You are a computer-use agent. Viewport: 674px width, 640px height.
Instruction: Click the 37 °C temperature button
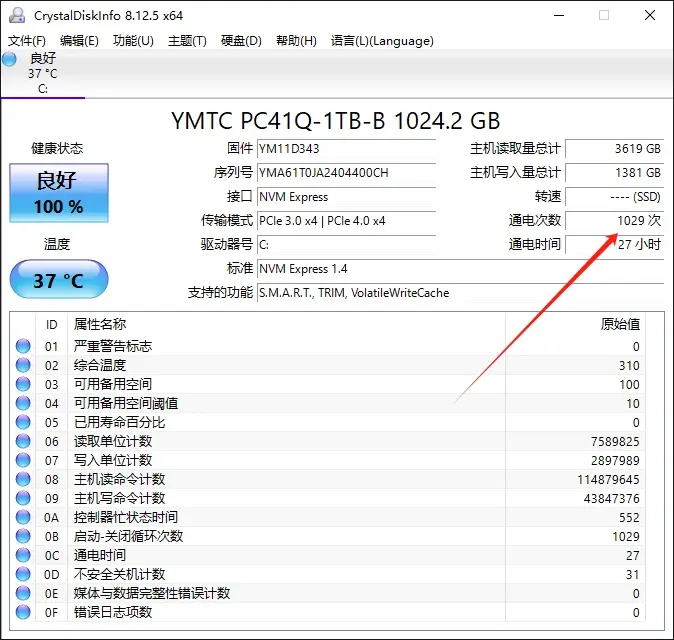click(x=59, y=279)
